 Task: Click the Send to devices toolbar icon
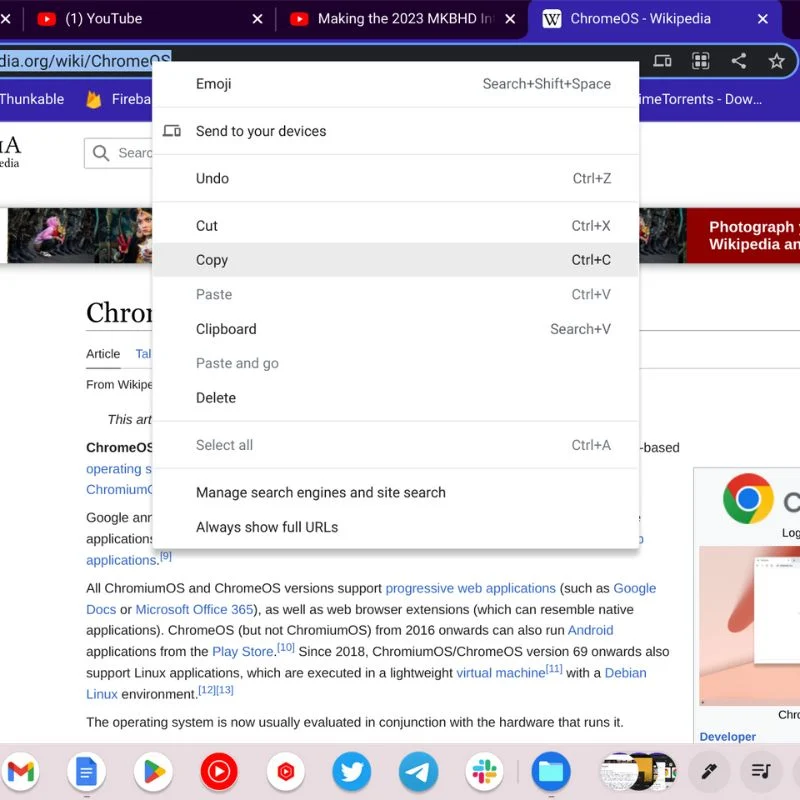pos(662,61)
